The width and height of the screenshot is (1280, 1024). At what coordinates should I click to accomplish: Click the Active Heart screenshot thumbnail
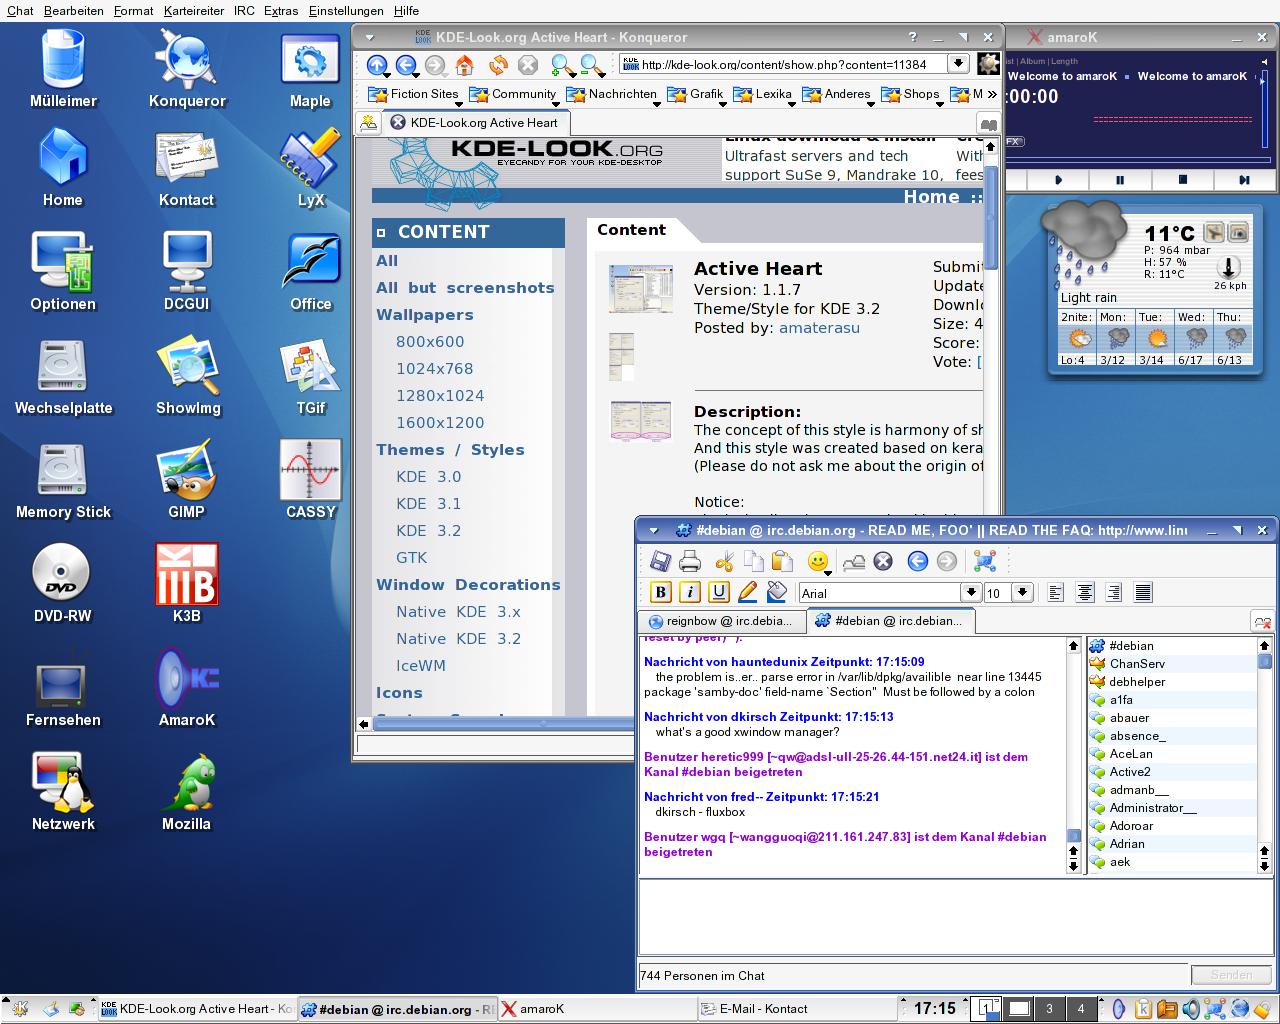tap(640, 289)
